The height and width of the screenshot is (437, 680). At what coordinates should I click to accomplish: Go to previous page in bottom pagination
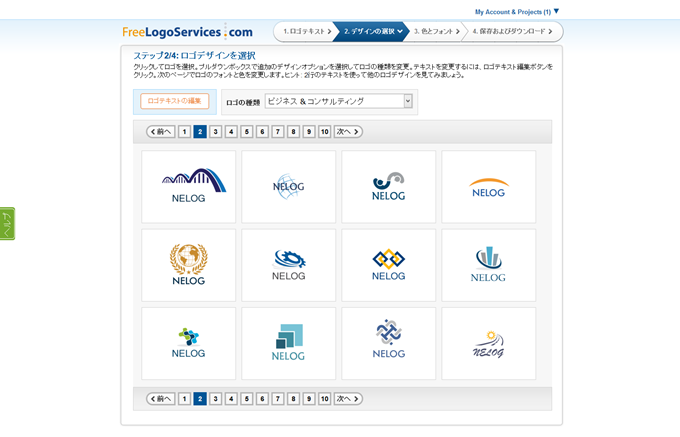(161, 399)
